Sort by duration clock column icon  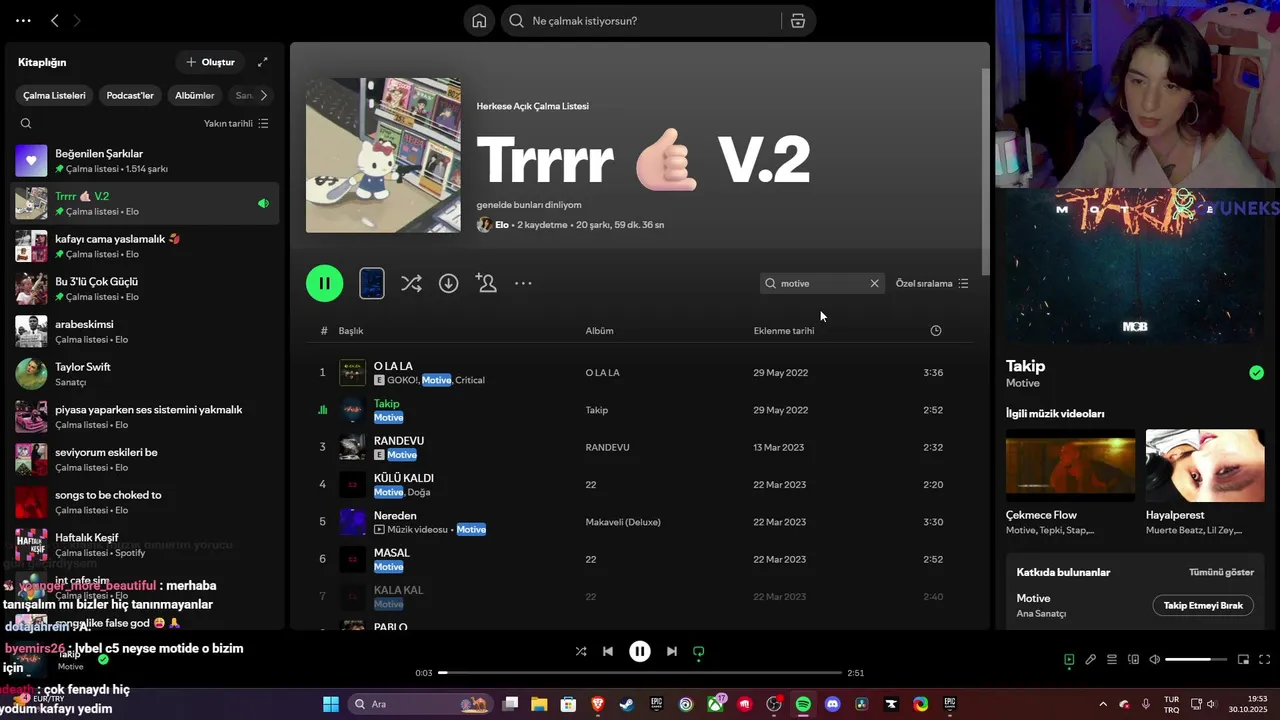[936, 331]
